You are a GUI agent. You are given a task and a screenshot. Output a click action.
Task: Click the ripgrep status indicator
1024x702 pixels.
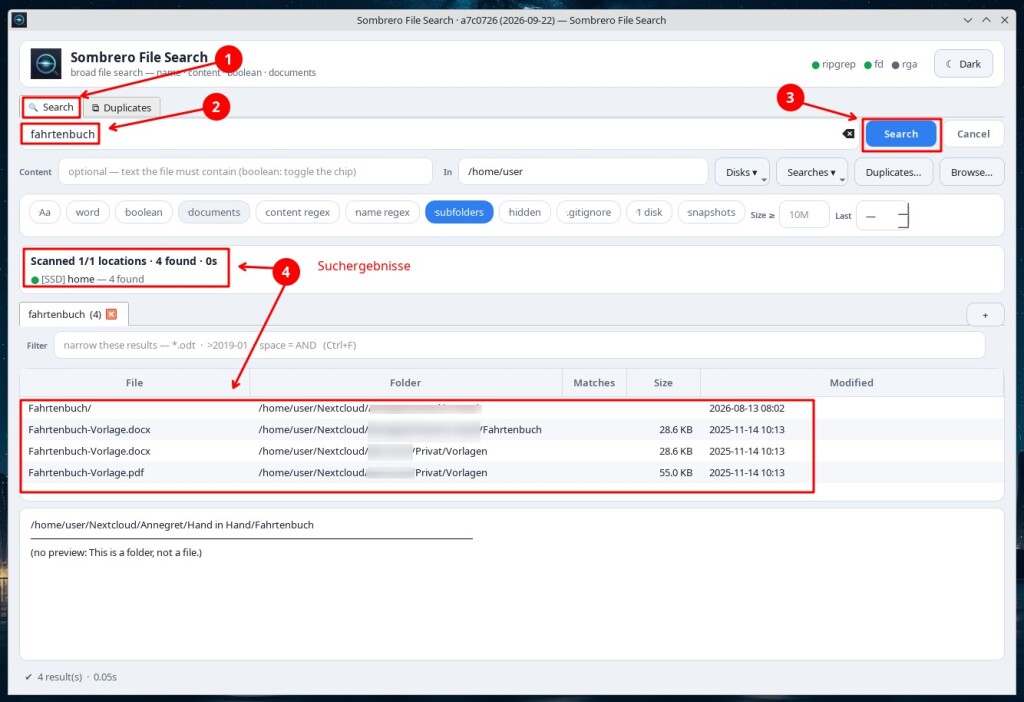click(x=833, y=64)
